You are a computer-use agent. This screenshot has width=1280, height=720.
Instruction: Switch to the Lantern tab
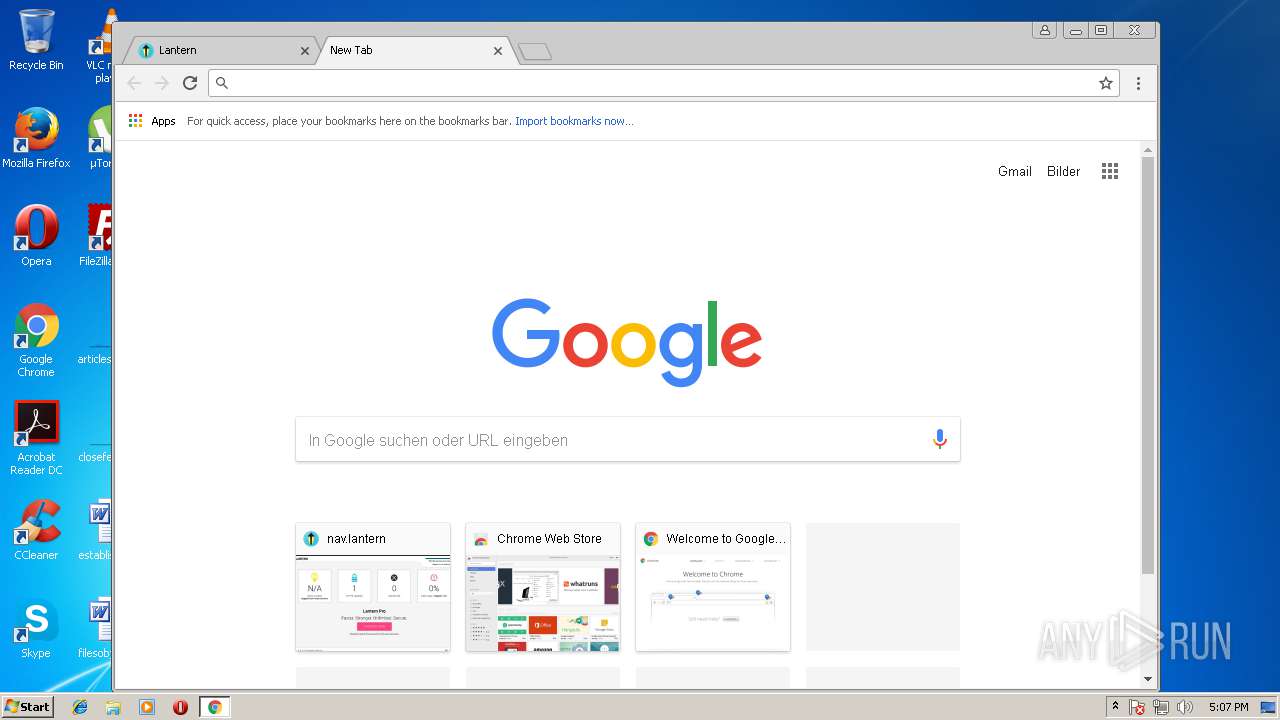tap(222, 50)
